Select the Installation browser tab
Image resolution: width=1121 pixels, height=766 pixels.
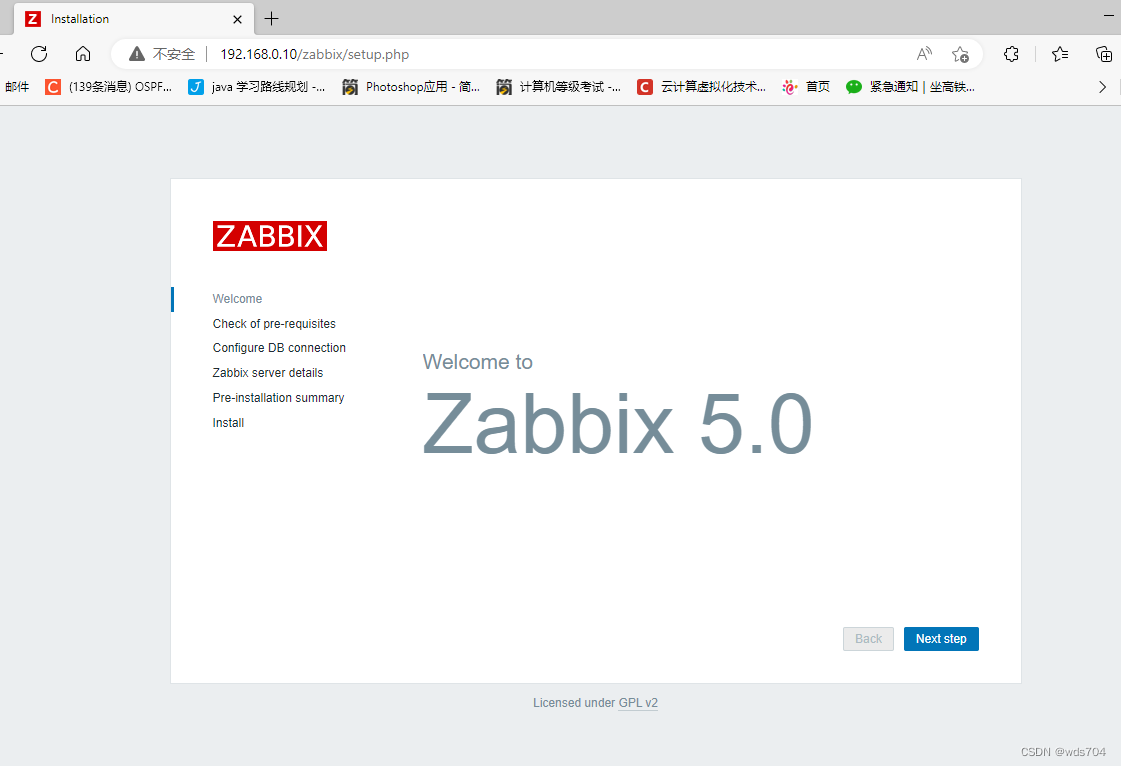134,19
